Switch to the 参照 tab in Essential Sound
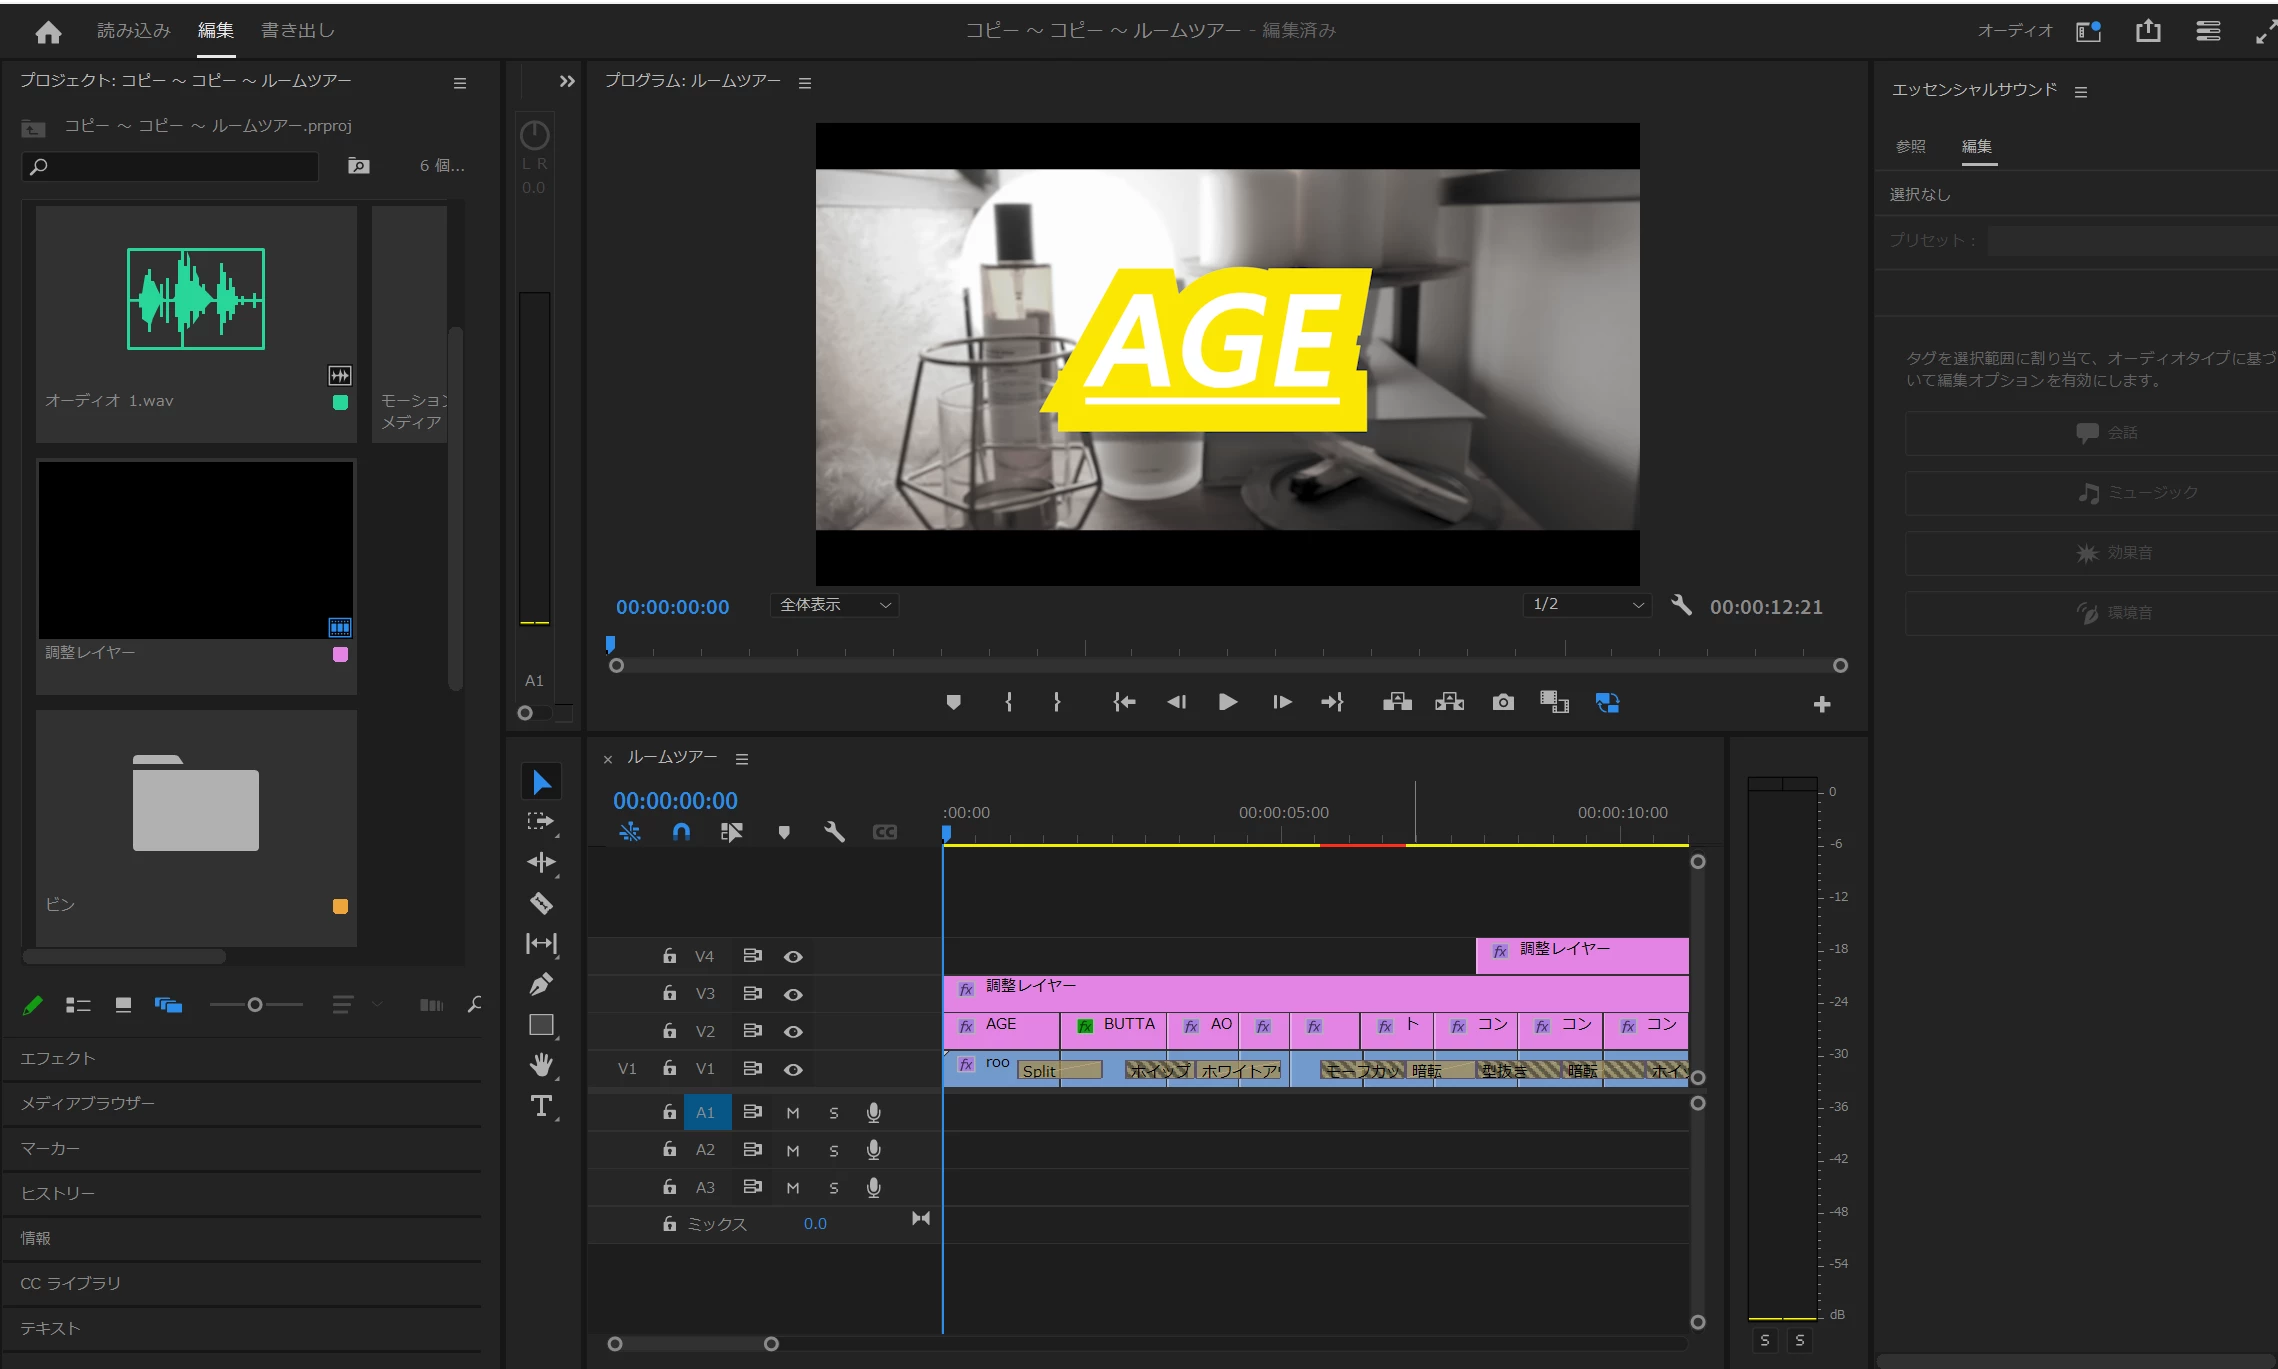Image resolution: width=2278 pixels, height=1369 pixels. (x=1910, y=146)
